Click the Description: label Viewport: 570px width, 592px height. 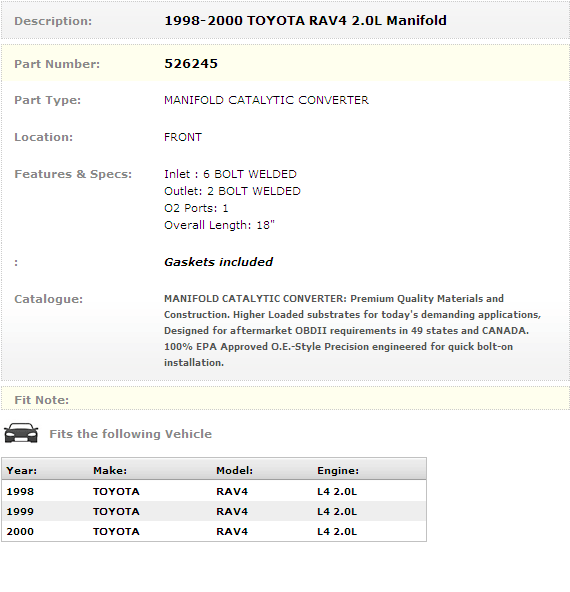[53, 21]
